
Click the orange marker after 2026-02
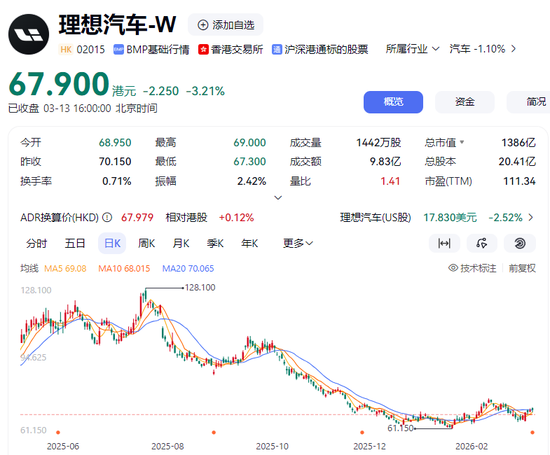tap(532, 433)
